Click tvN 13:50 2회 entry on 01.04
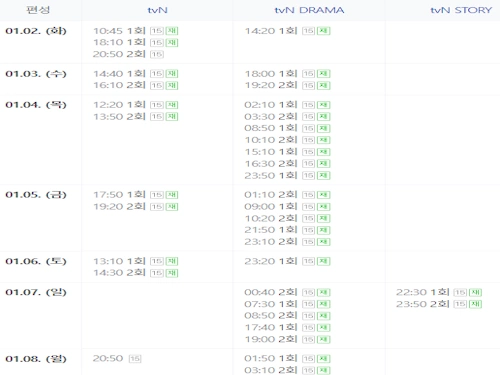The width and height of the screenshot is (500, 375). point(136,117)
